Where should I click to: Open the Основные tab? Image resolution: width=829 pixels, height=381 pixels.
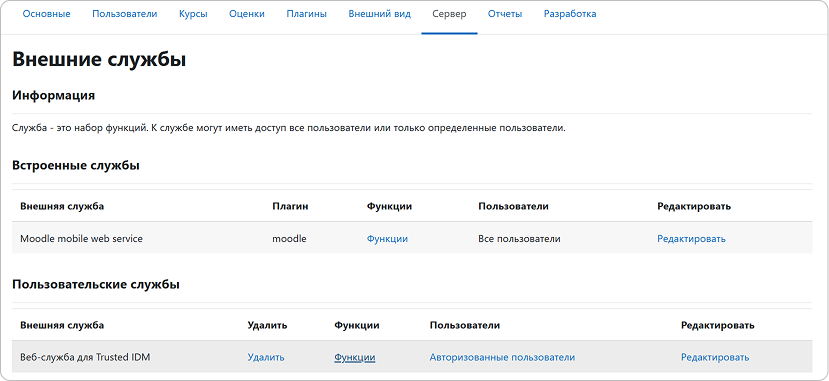tap(46, 14)
